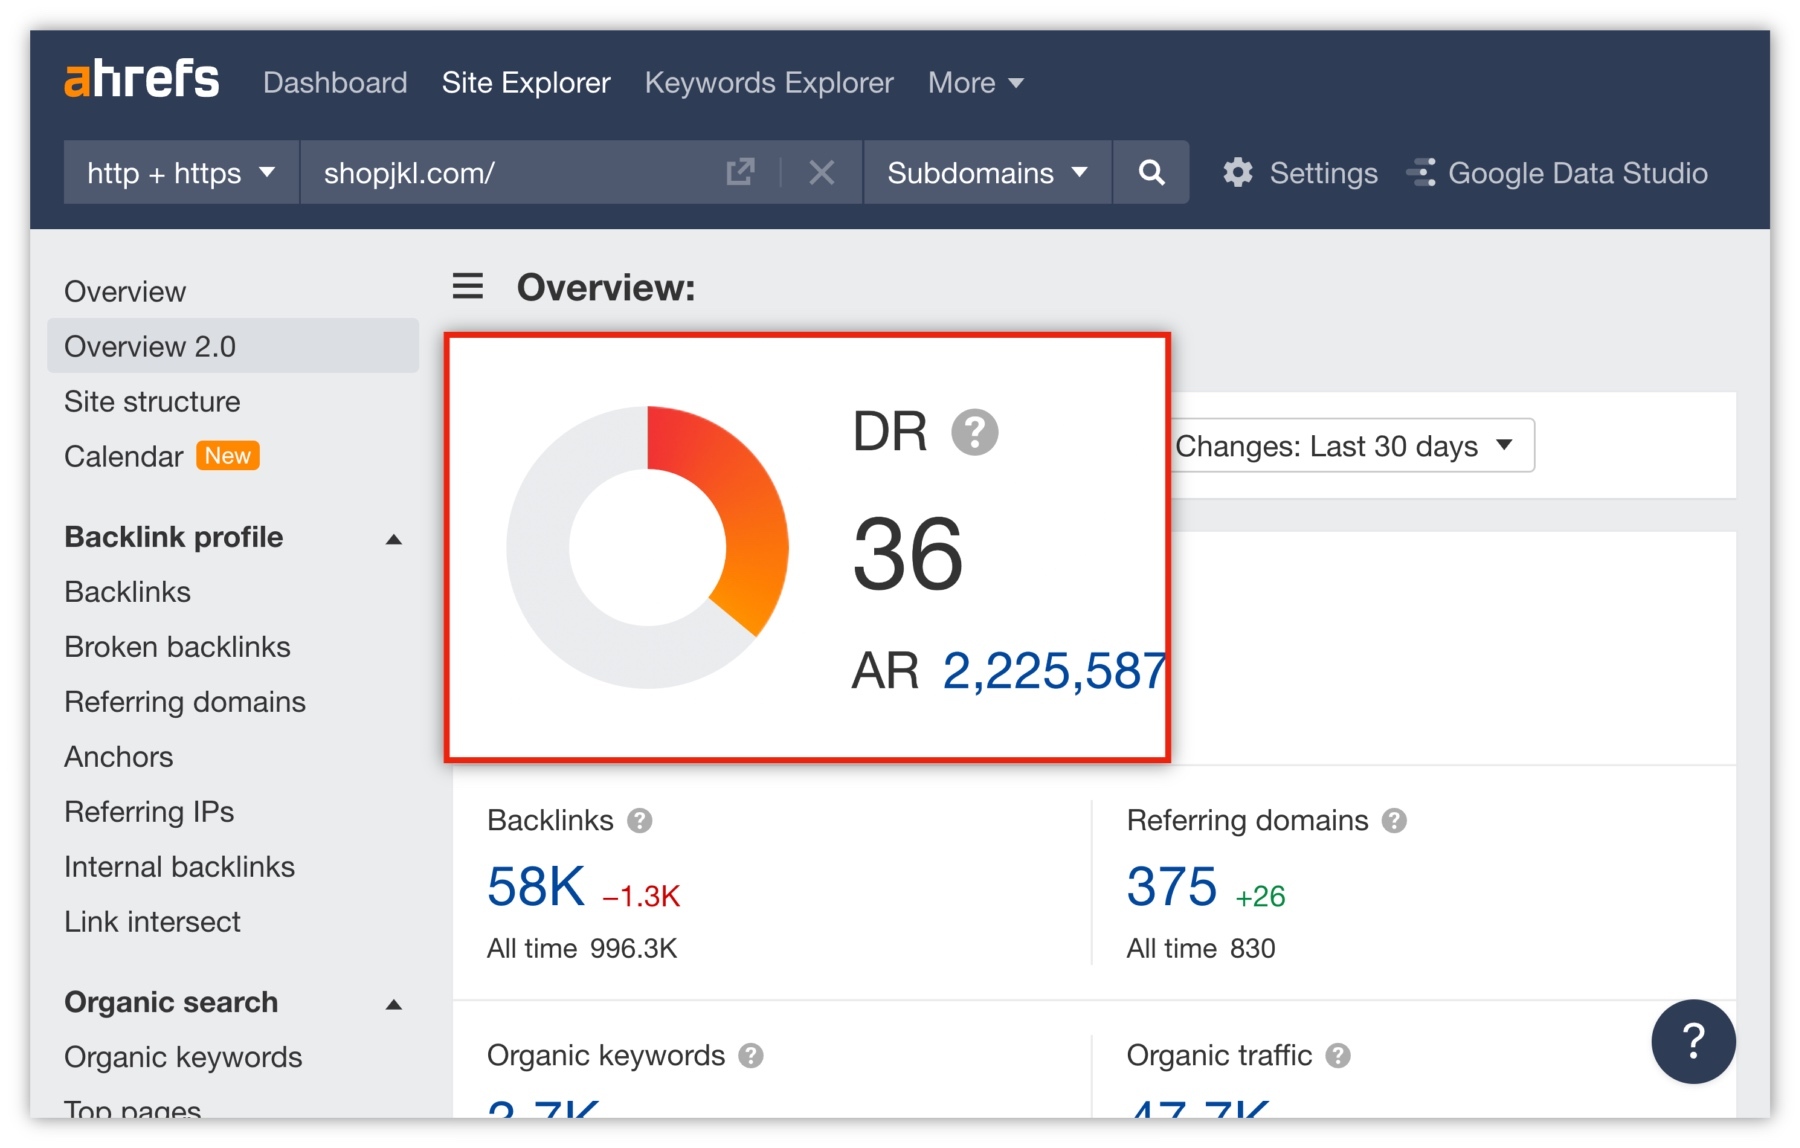The image size is (1800, 1148).
Task: Click the DR help question mark
Action: (974, 432)
